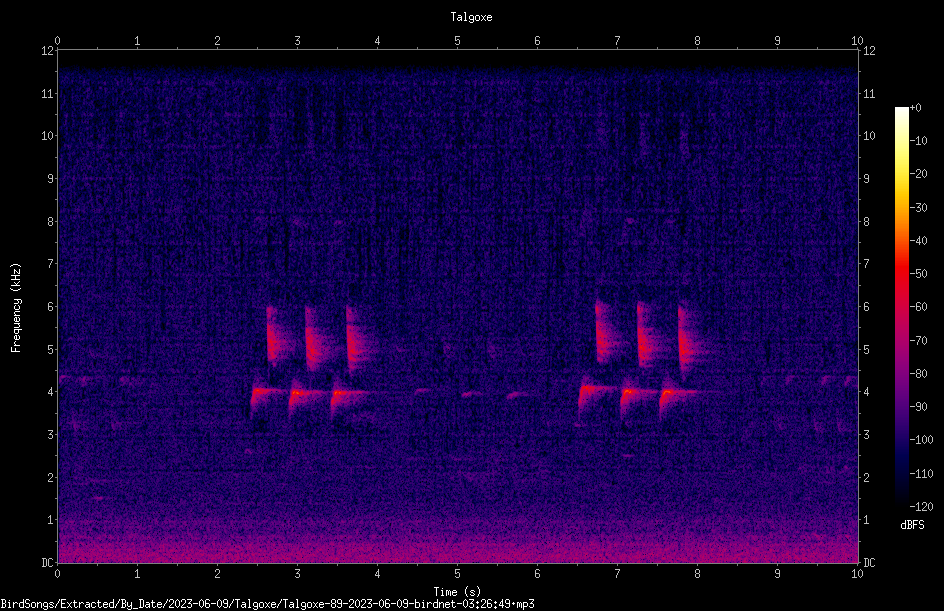Click the "5" tick on the top time axis
The height and width of the screenshot is (611, 944).
point(458,41)
